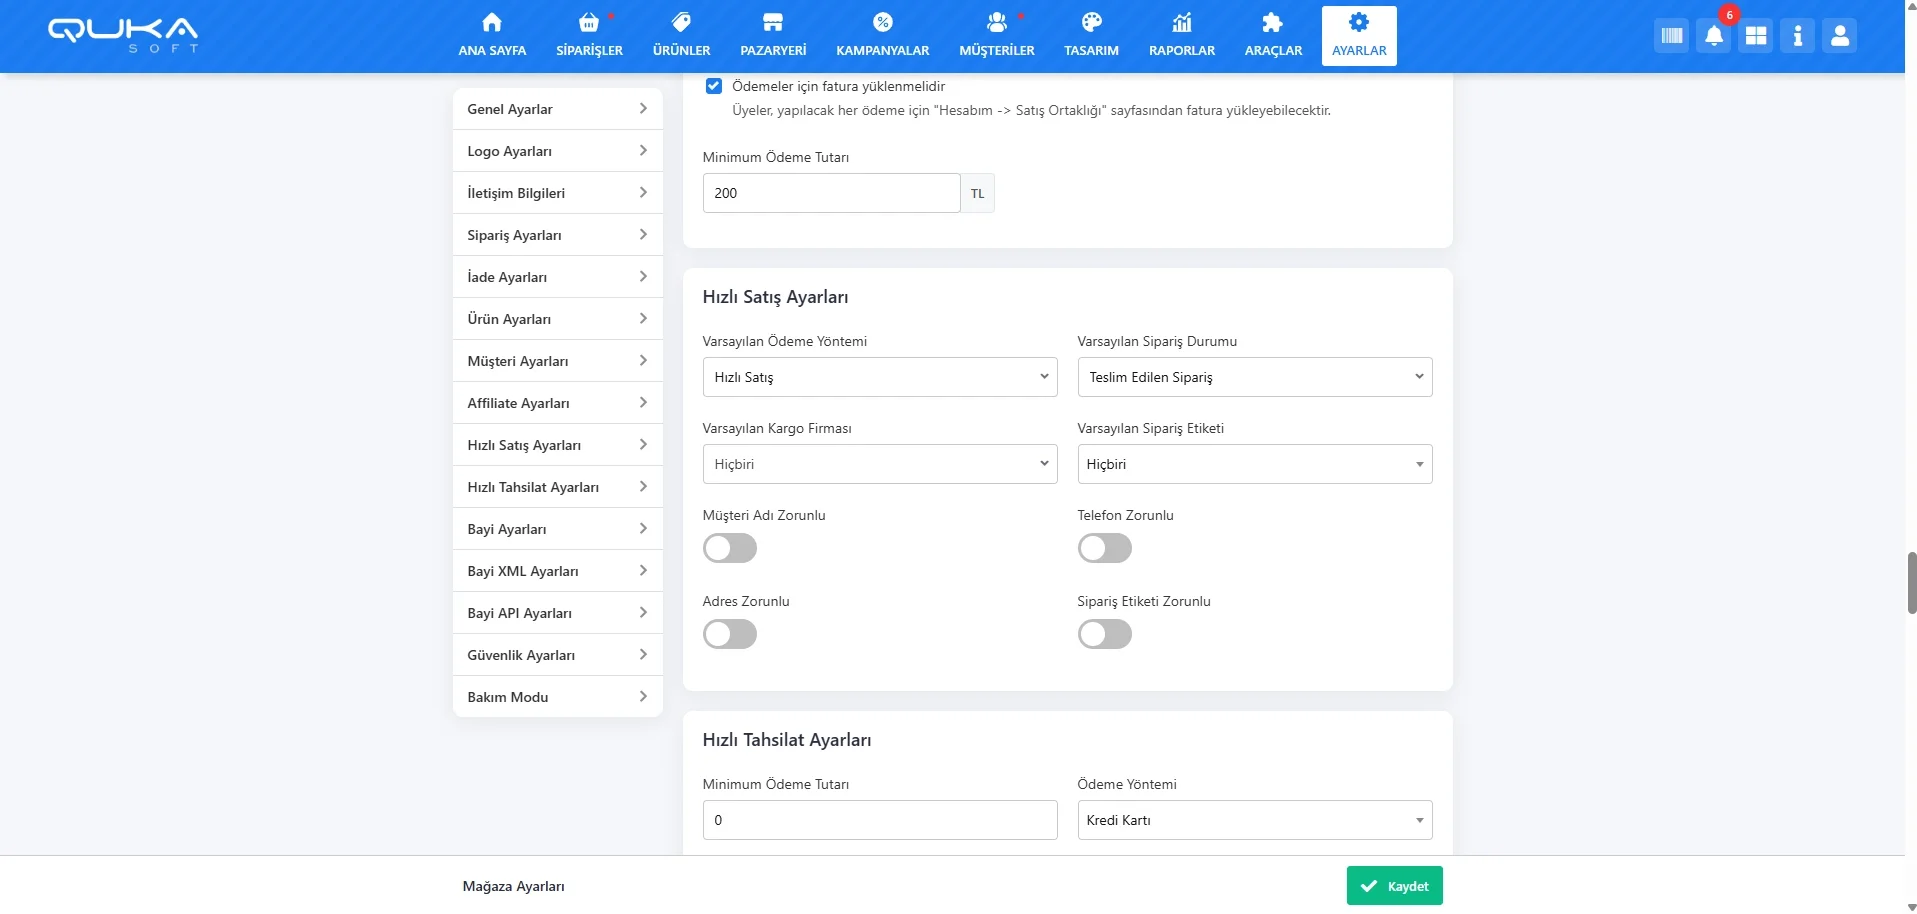This screenshot has height=914, width=1917.
Task: Open Kampanyalar percent icon
Action: point(882,24)
